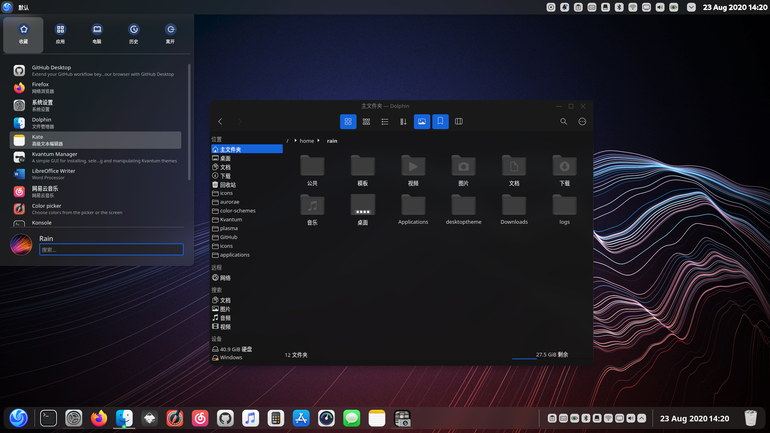Screen dimensions: 770x433
Task: Open the sort-by options in Dolphin toolbar
Action: coord(403,121)
